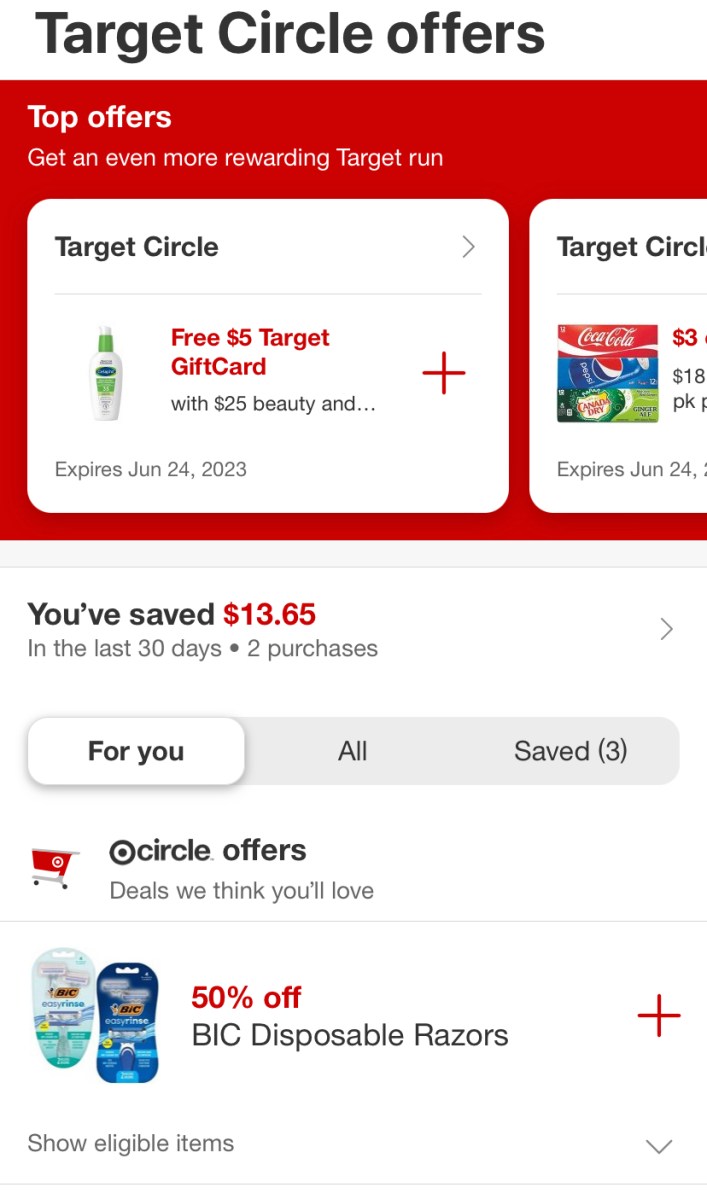This screenshot has width=707, height=1199.
Task: Click the Target Circle offers page title
Action: point(290,35)
